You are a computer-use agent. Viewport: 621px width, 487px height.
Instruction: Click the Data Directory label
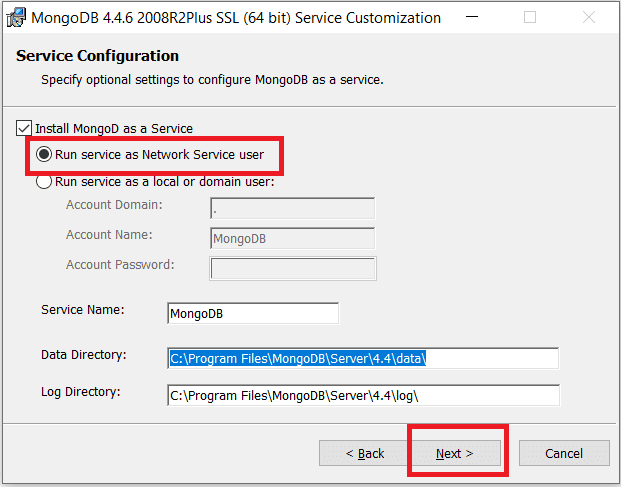(x=84, y=355)
